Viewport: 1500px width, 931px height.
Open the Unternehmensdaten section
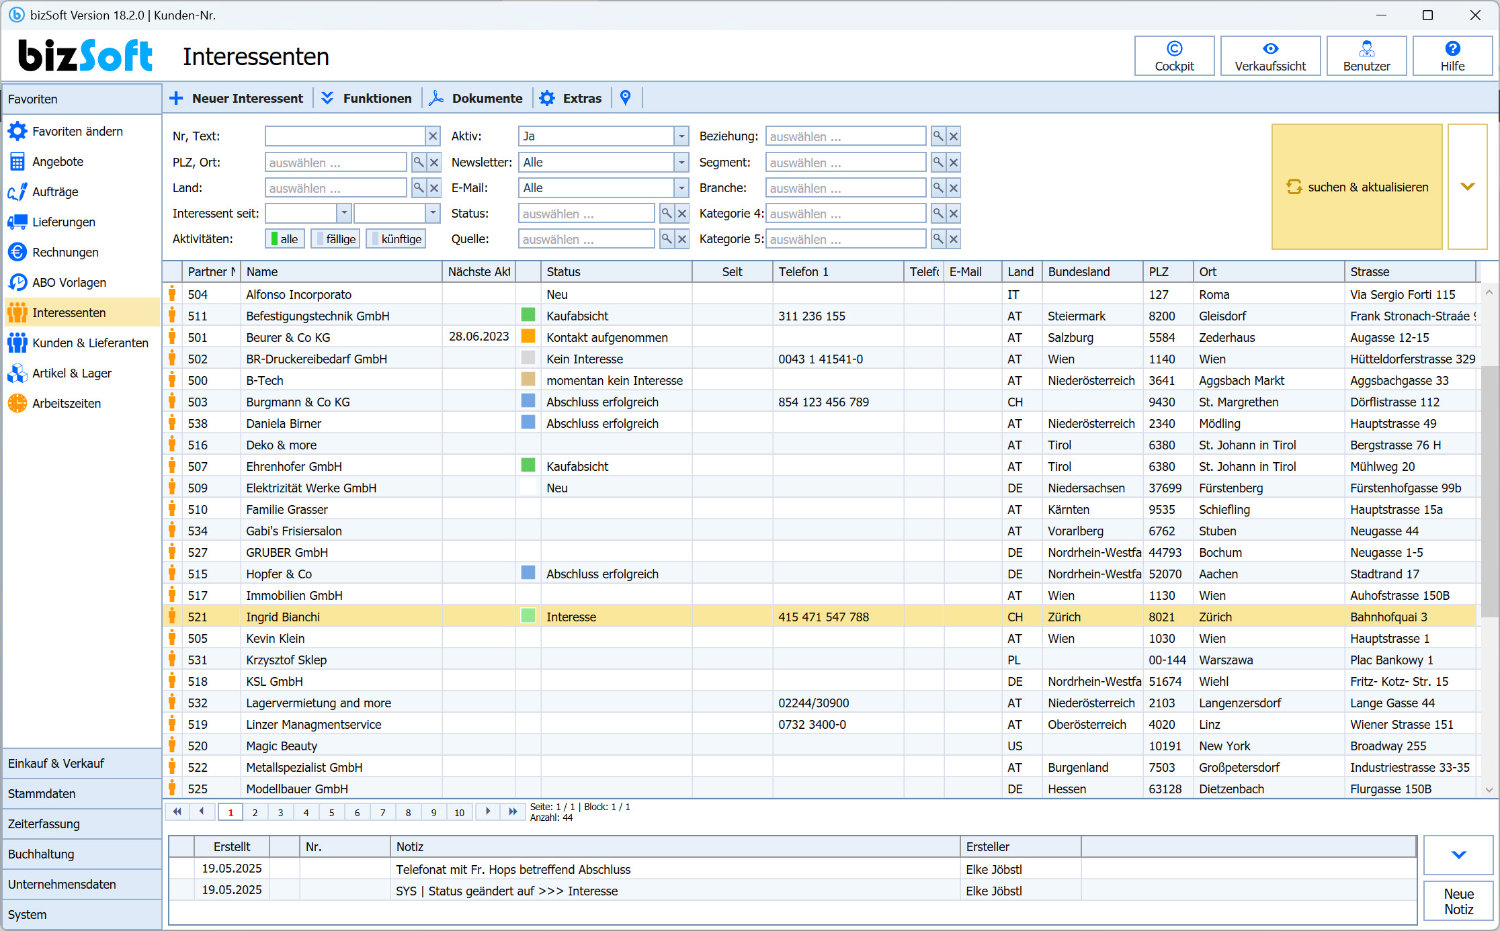point(82,884)
